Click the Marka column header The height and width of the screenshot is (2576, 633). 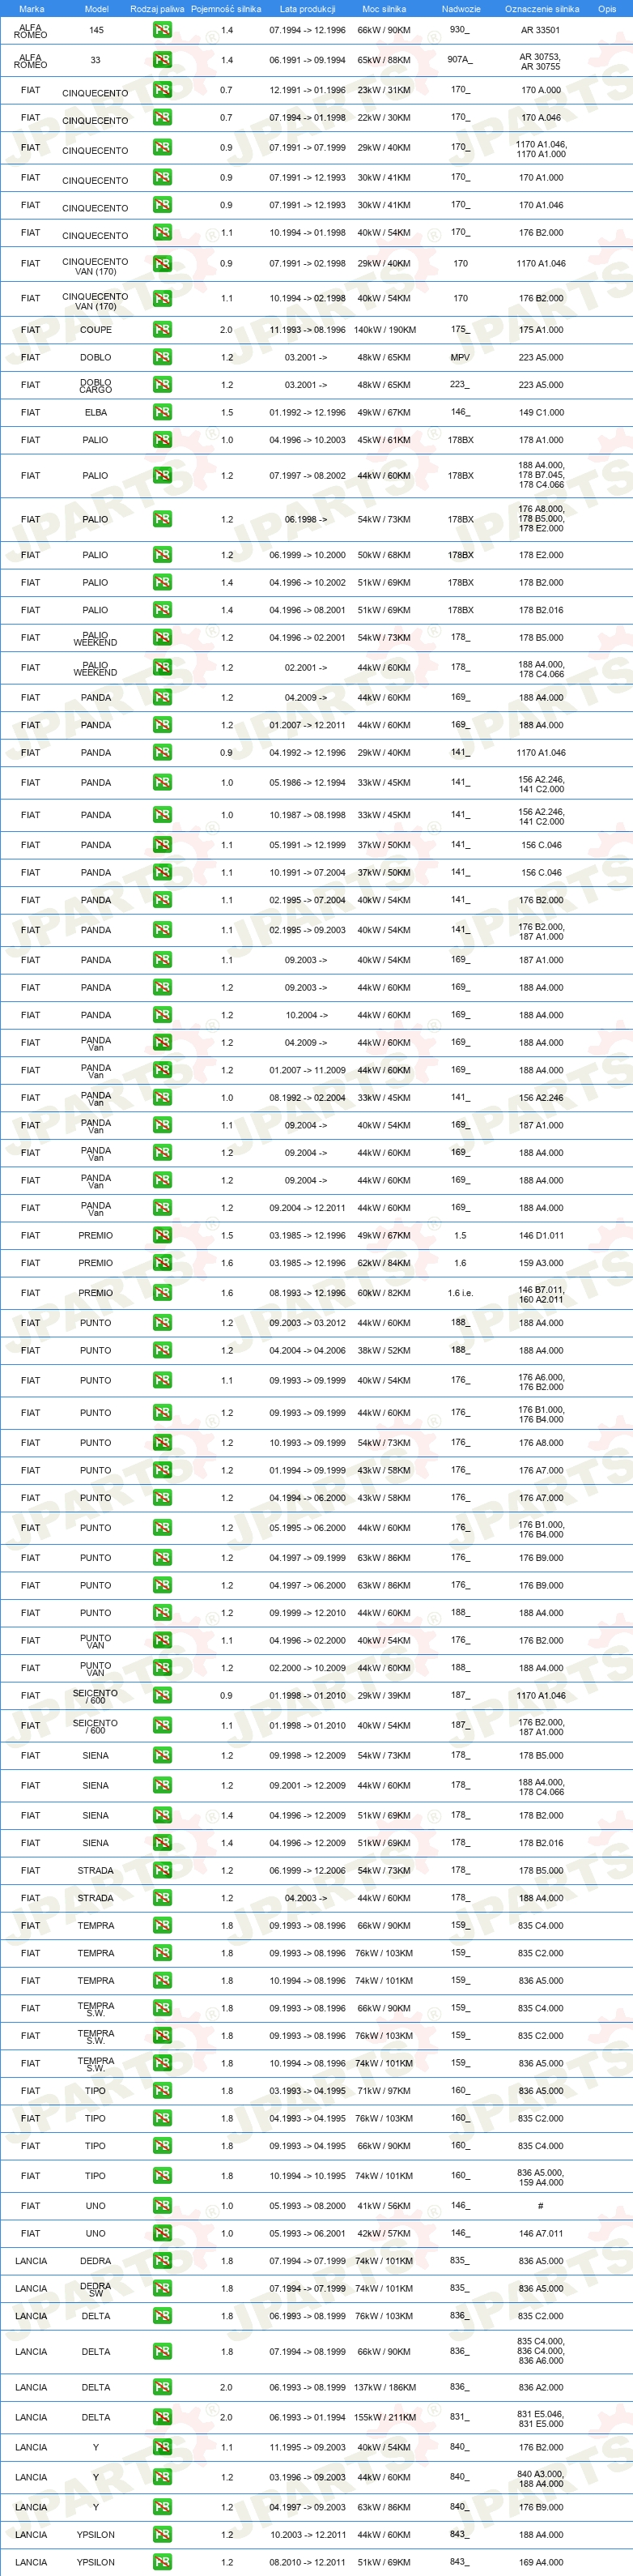31,9
